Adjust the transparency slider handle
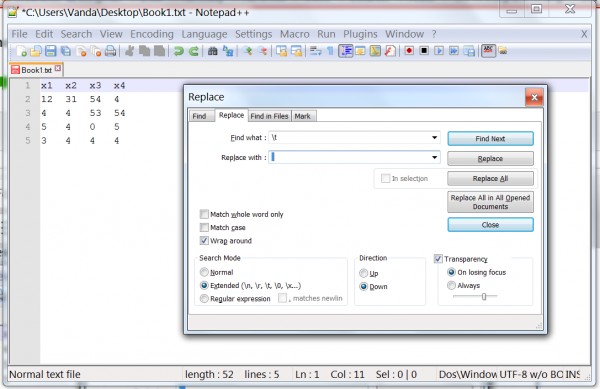 pyautogui.click(x=484, y=296)
